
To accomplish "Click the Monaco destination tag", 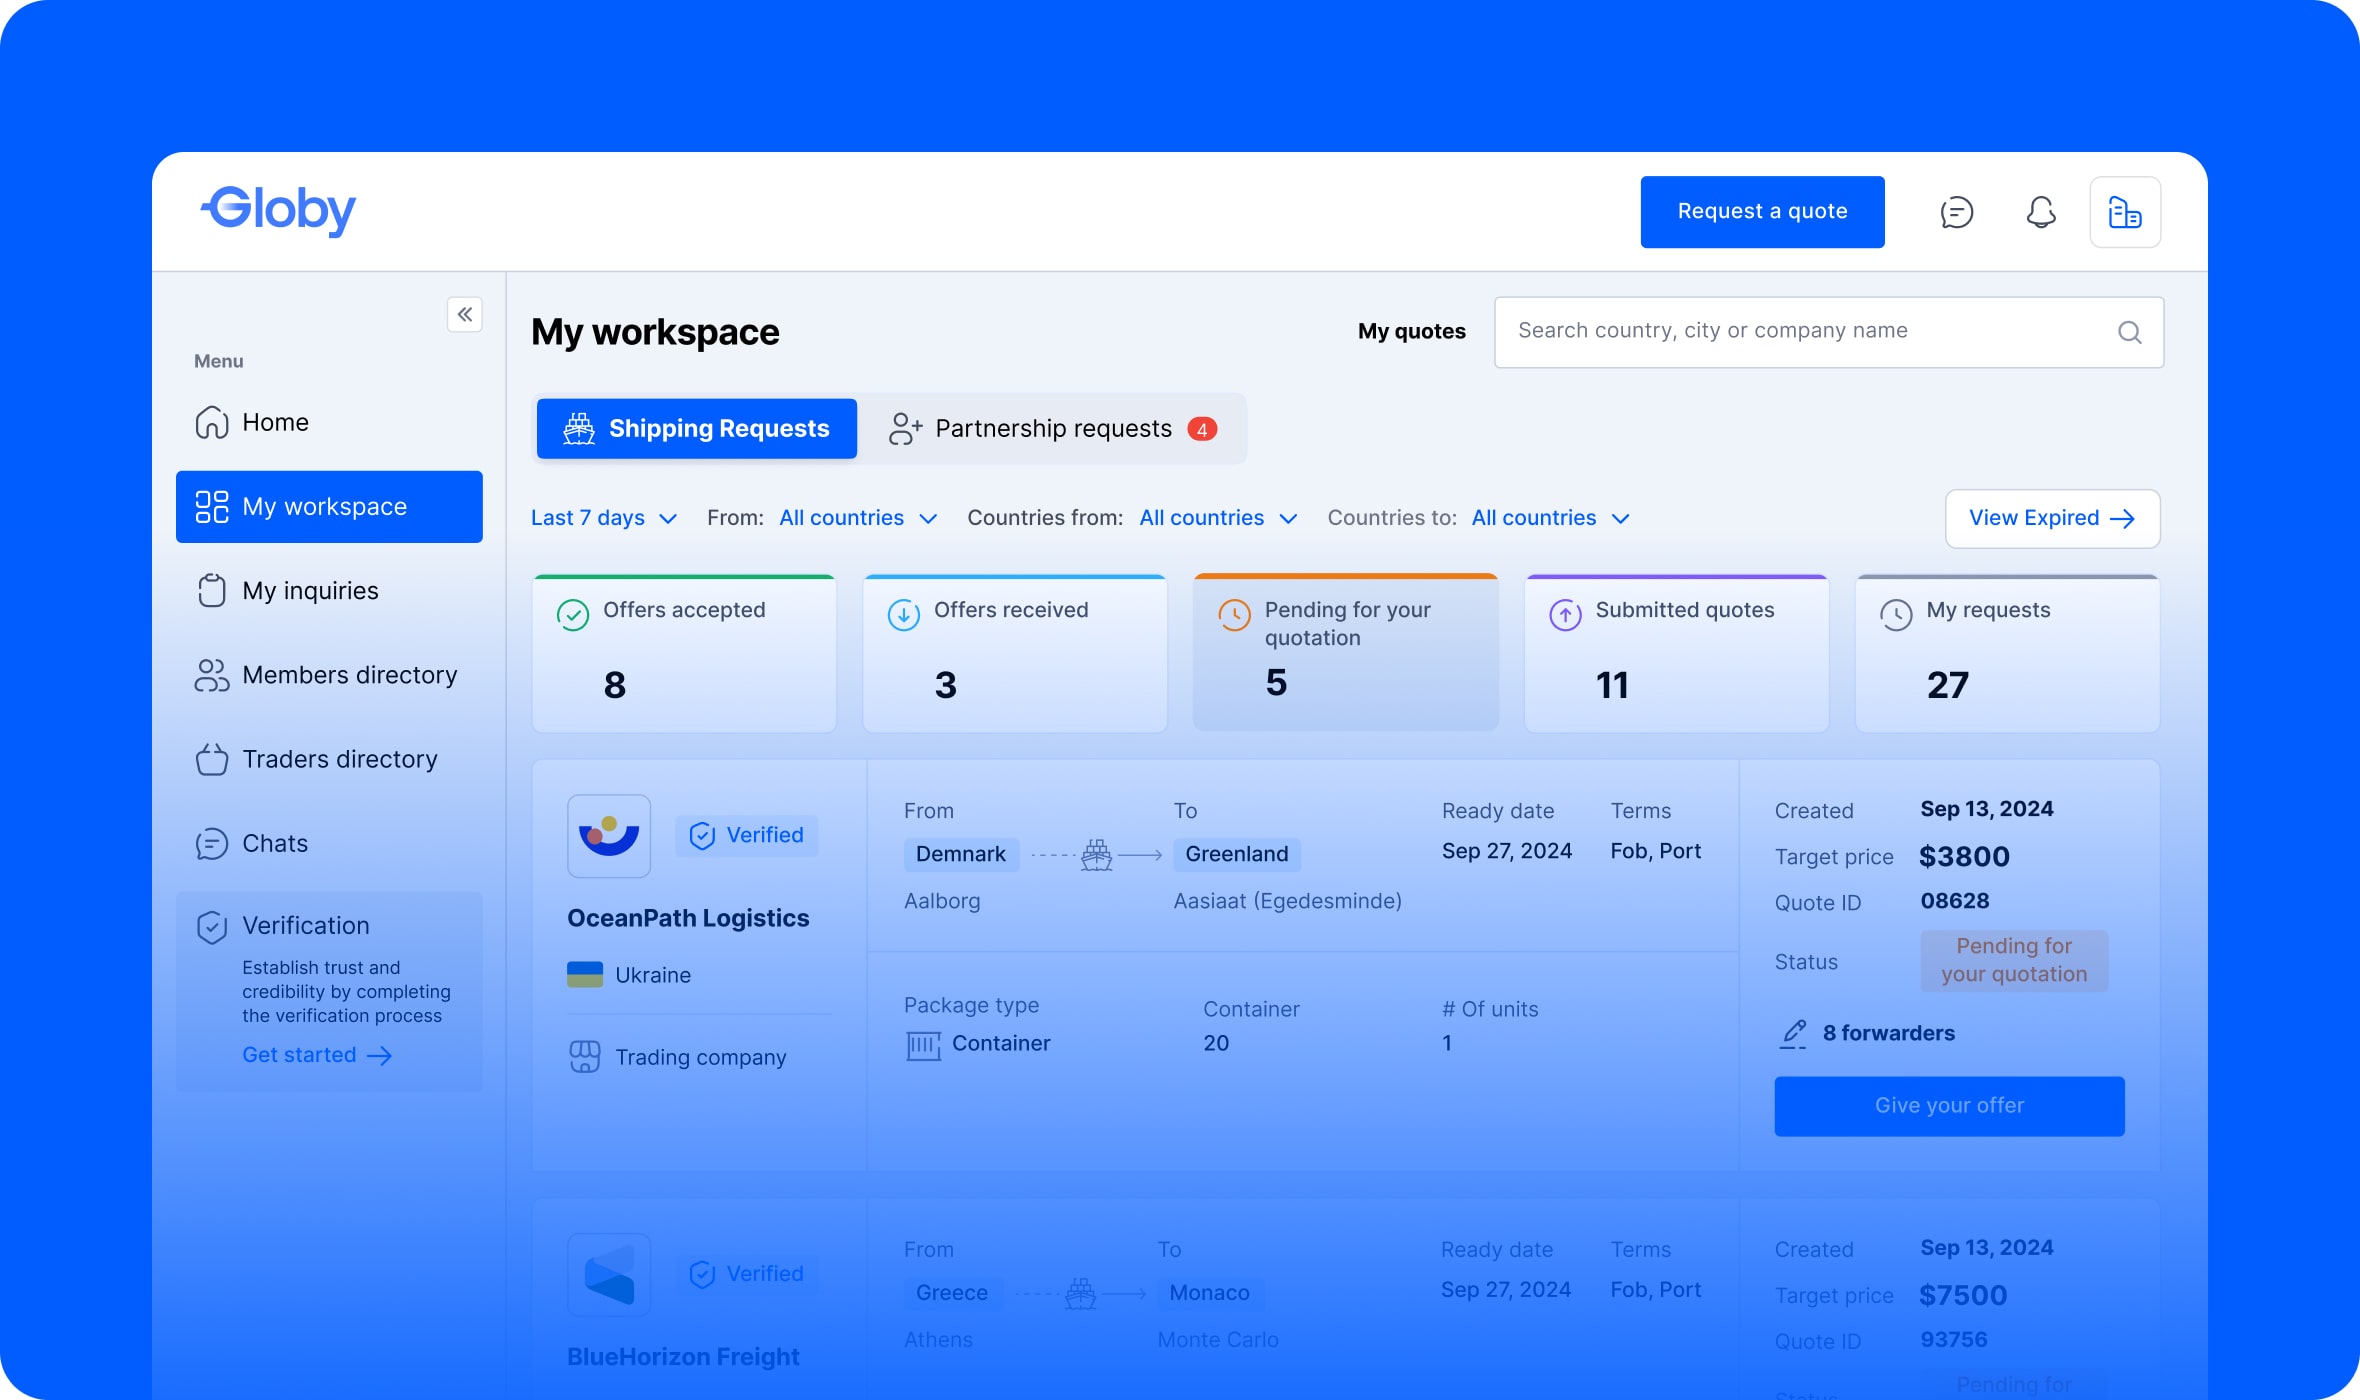I will click(x=1210, y=1293).
